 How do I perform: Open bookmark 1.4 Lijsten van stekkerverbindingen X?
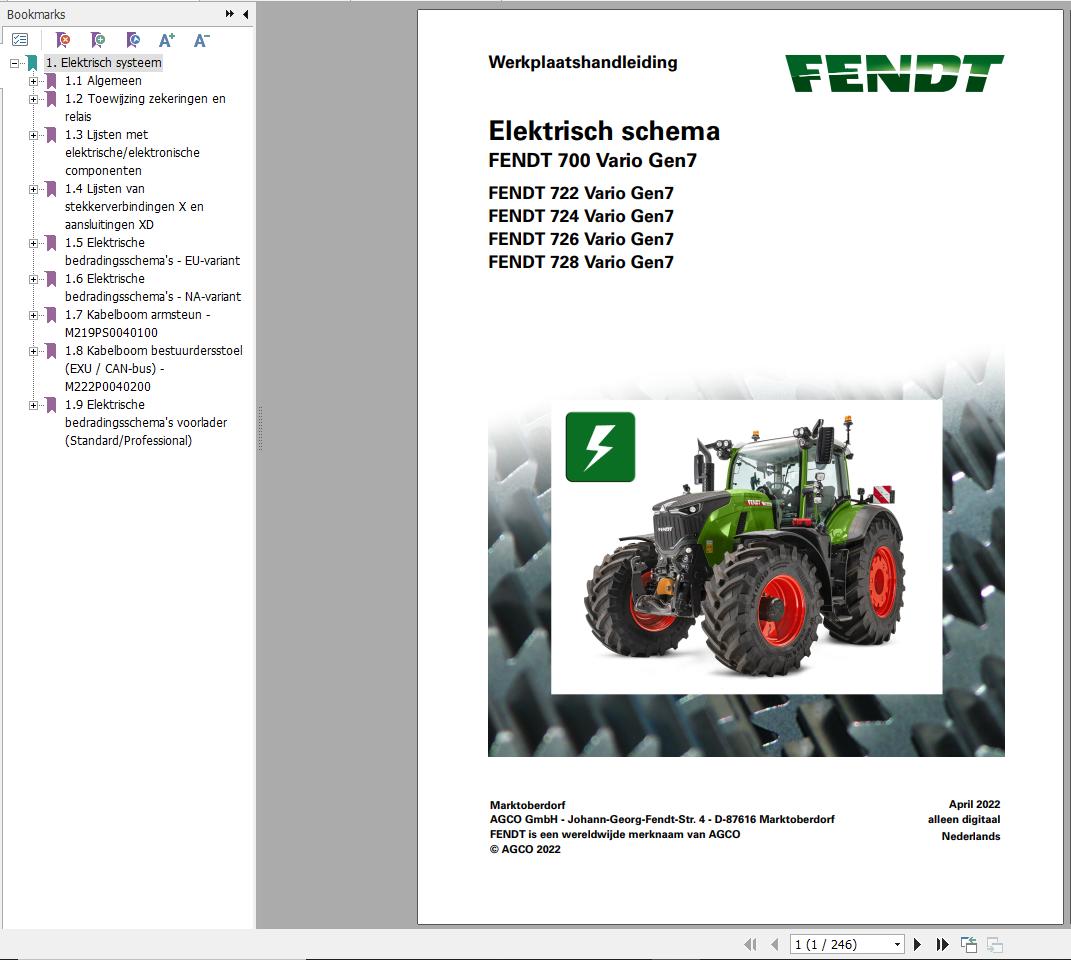134,207
